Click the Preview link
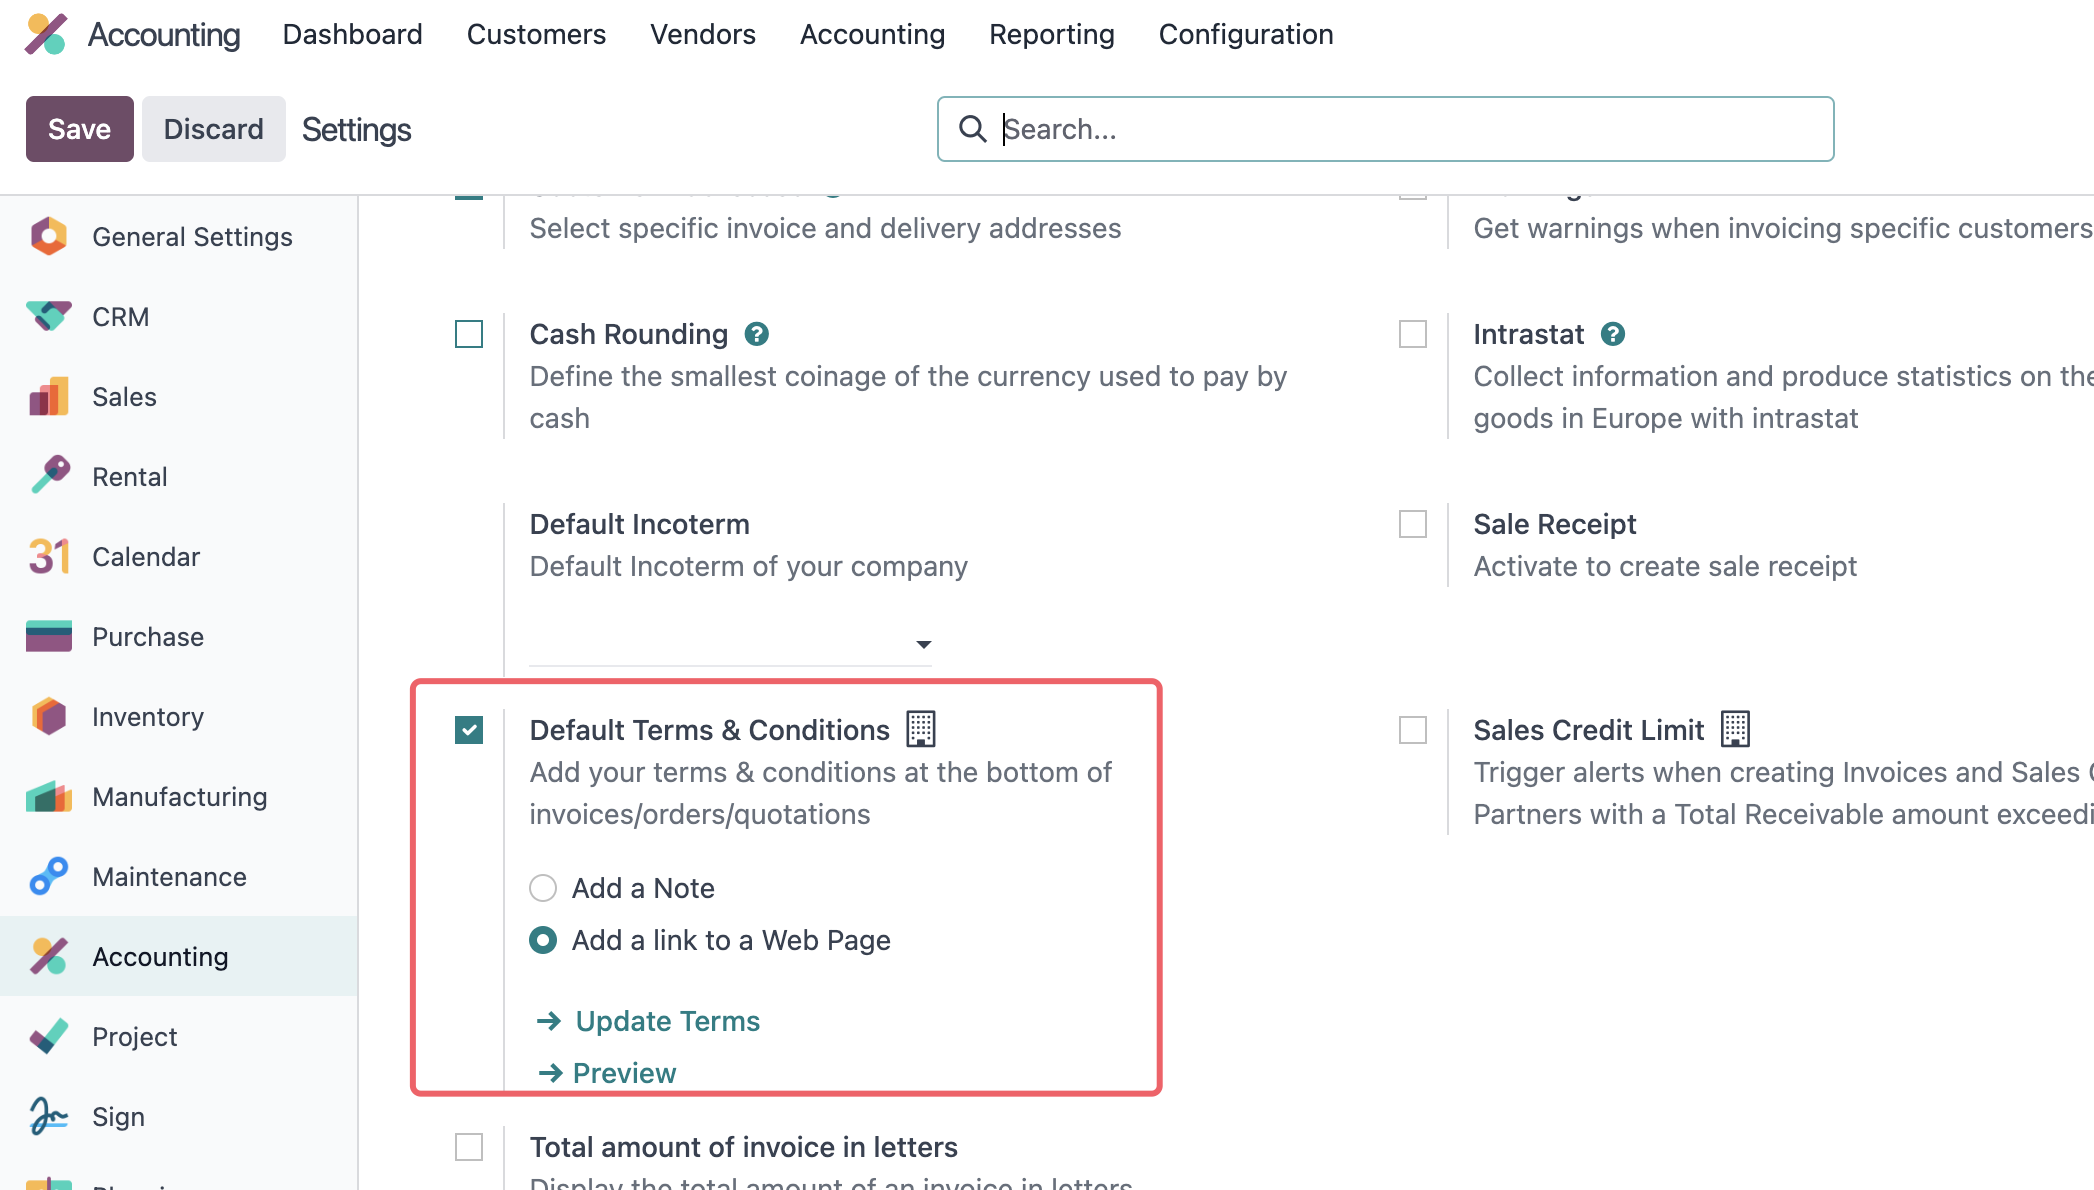The width and height of the screenshot is (2094, 1190). (624, 1073)
